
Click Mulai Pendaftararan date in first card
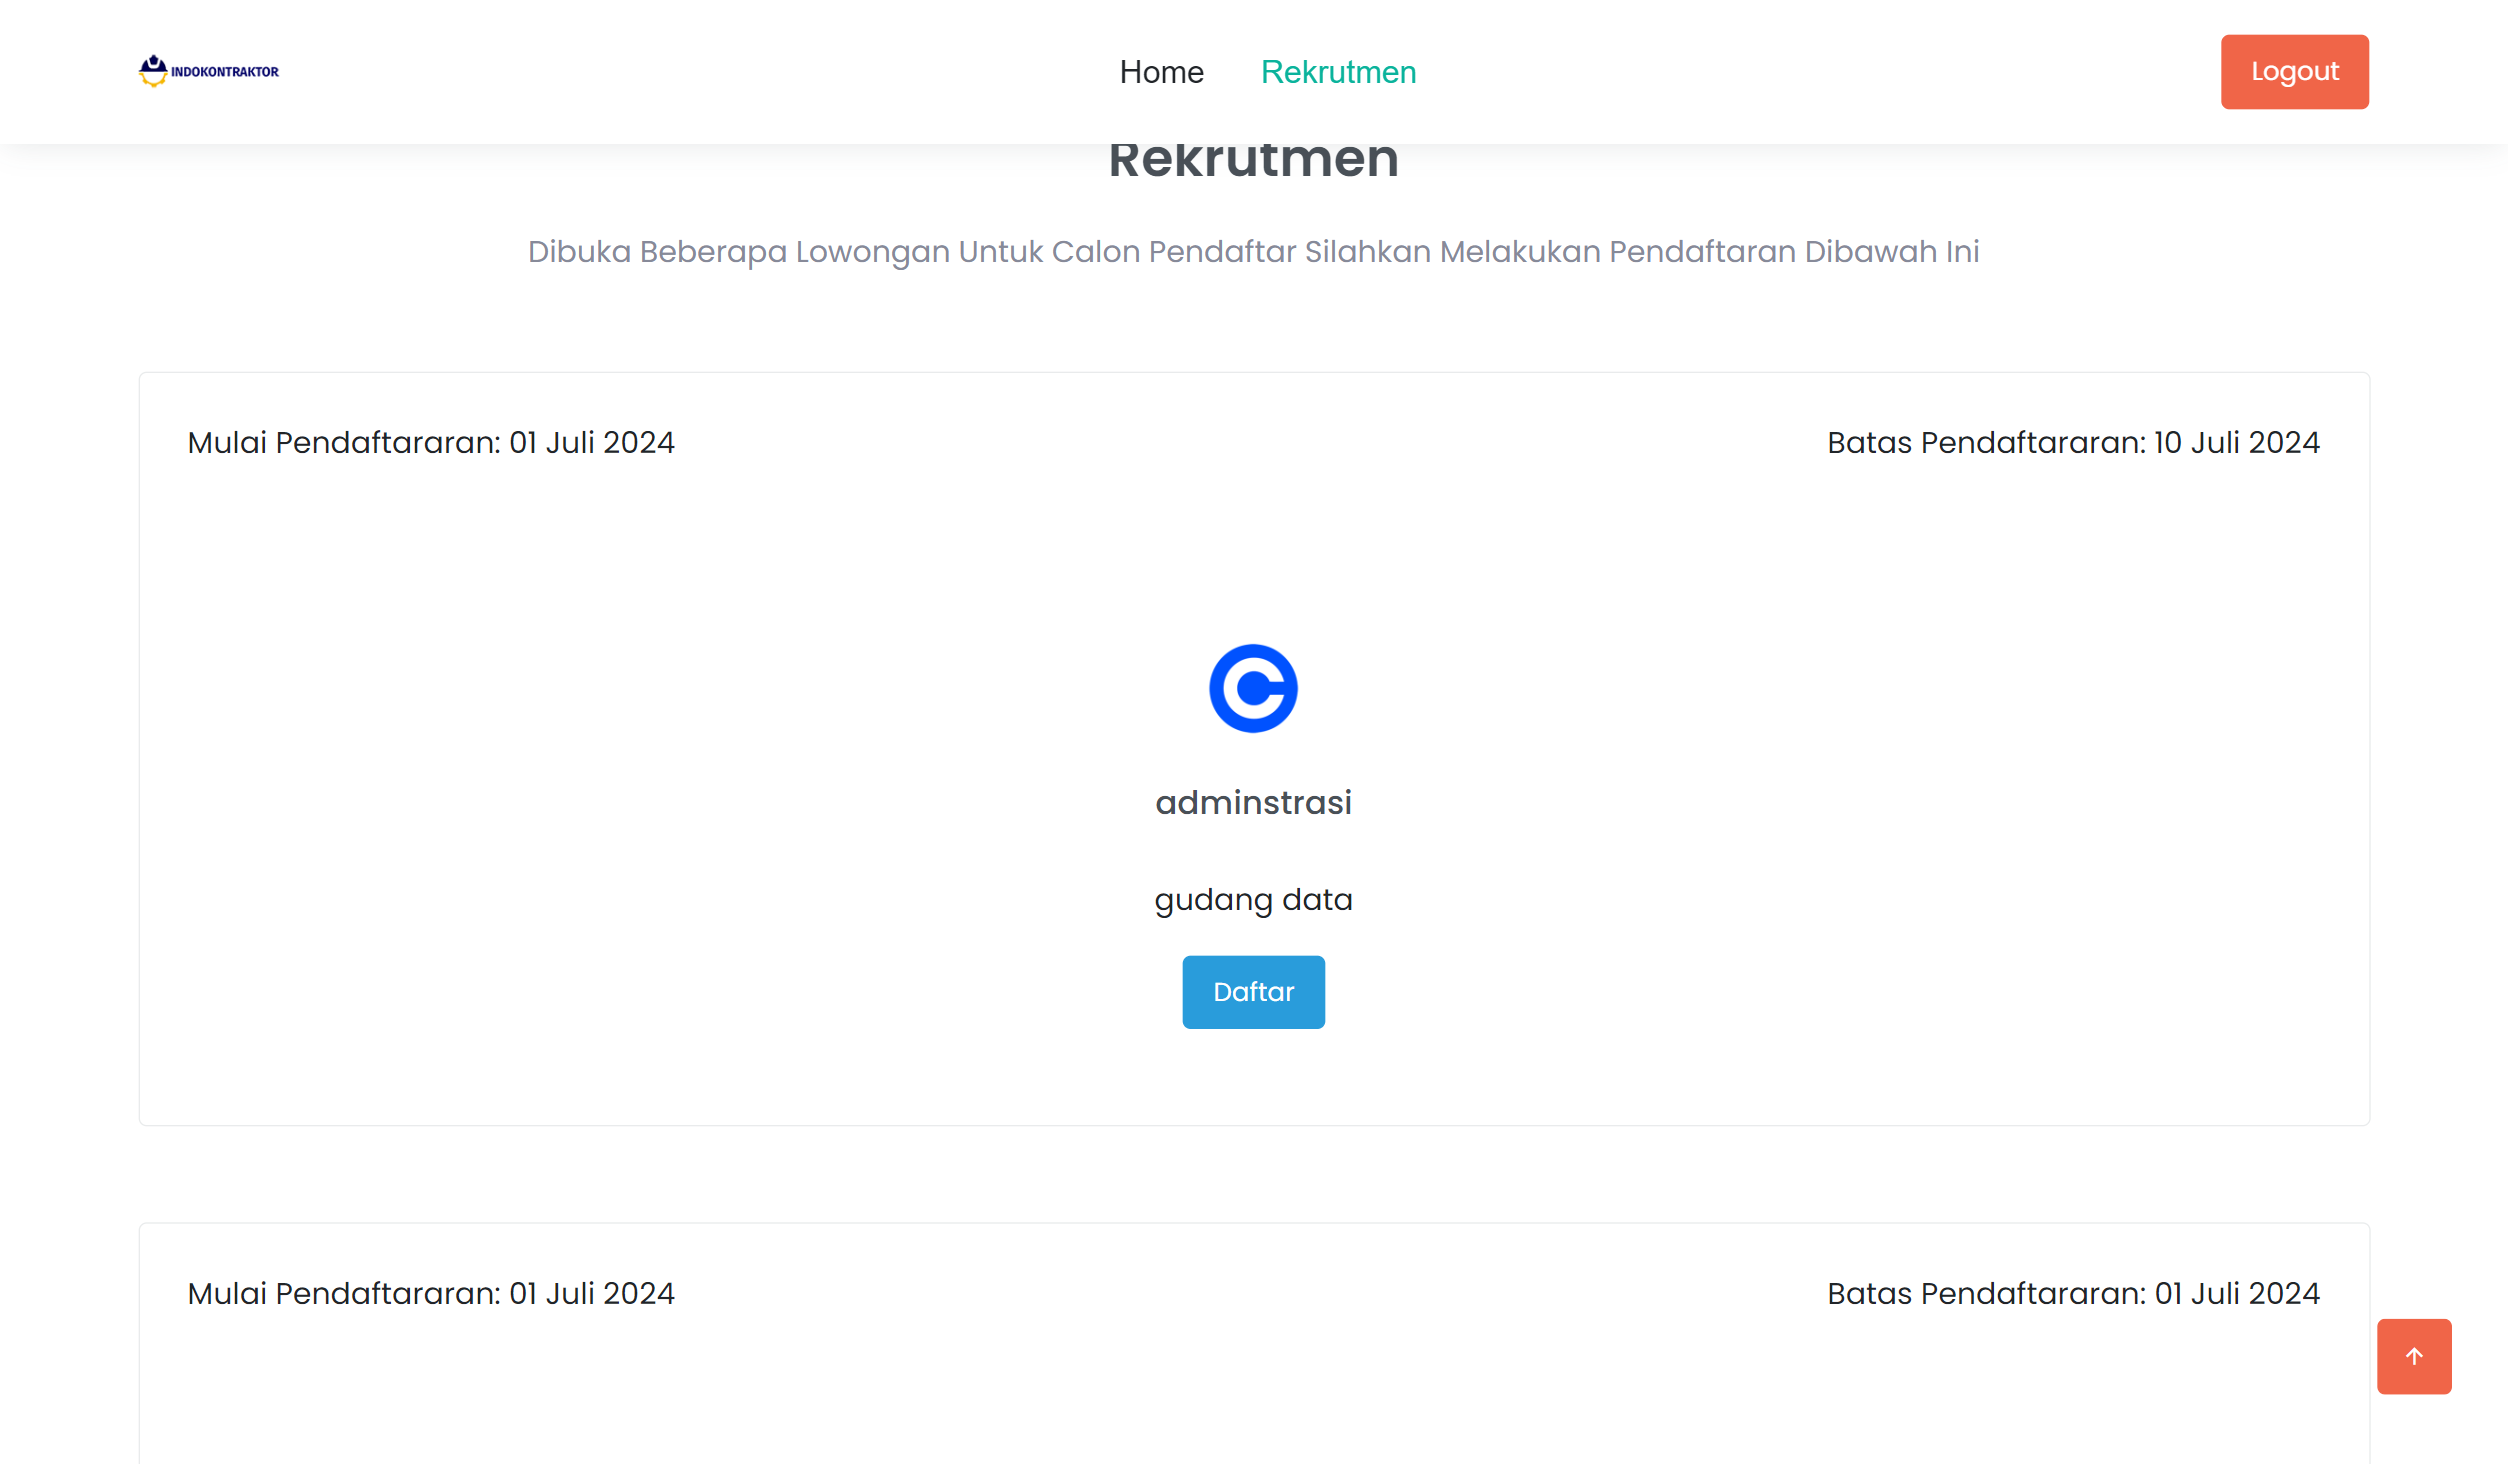click(x=431, y=442)
